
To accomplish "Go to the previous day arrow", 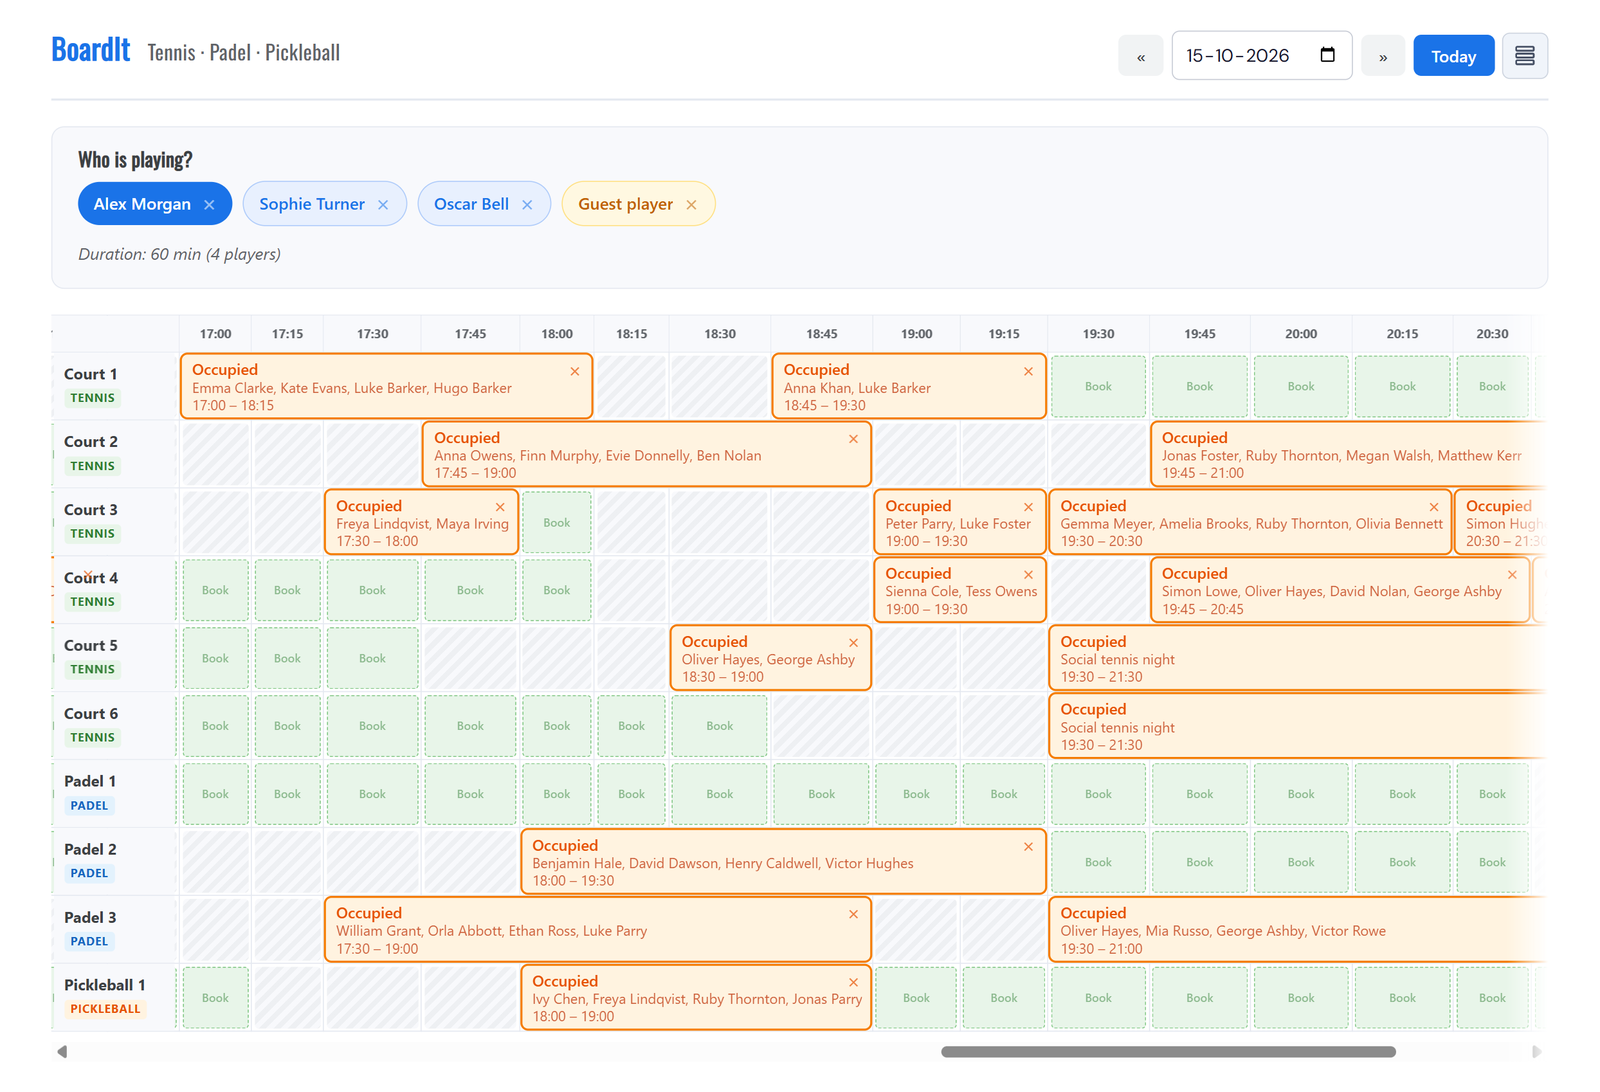I will (1140, 56).
